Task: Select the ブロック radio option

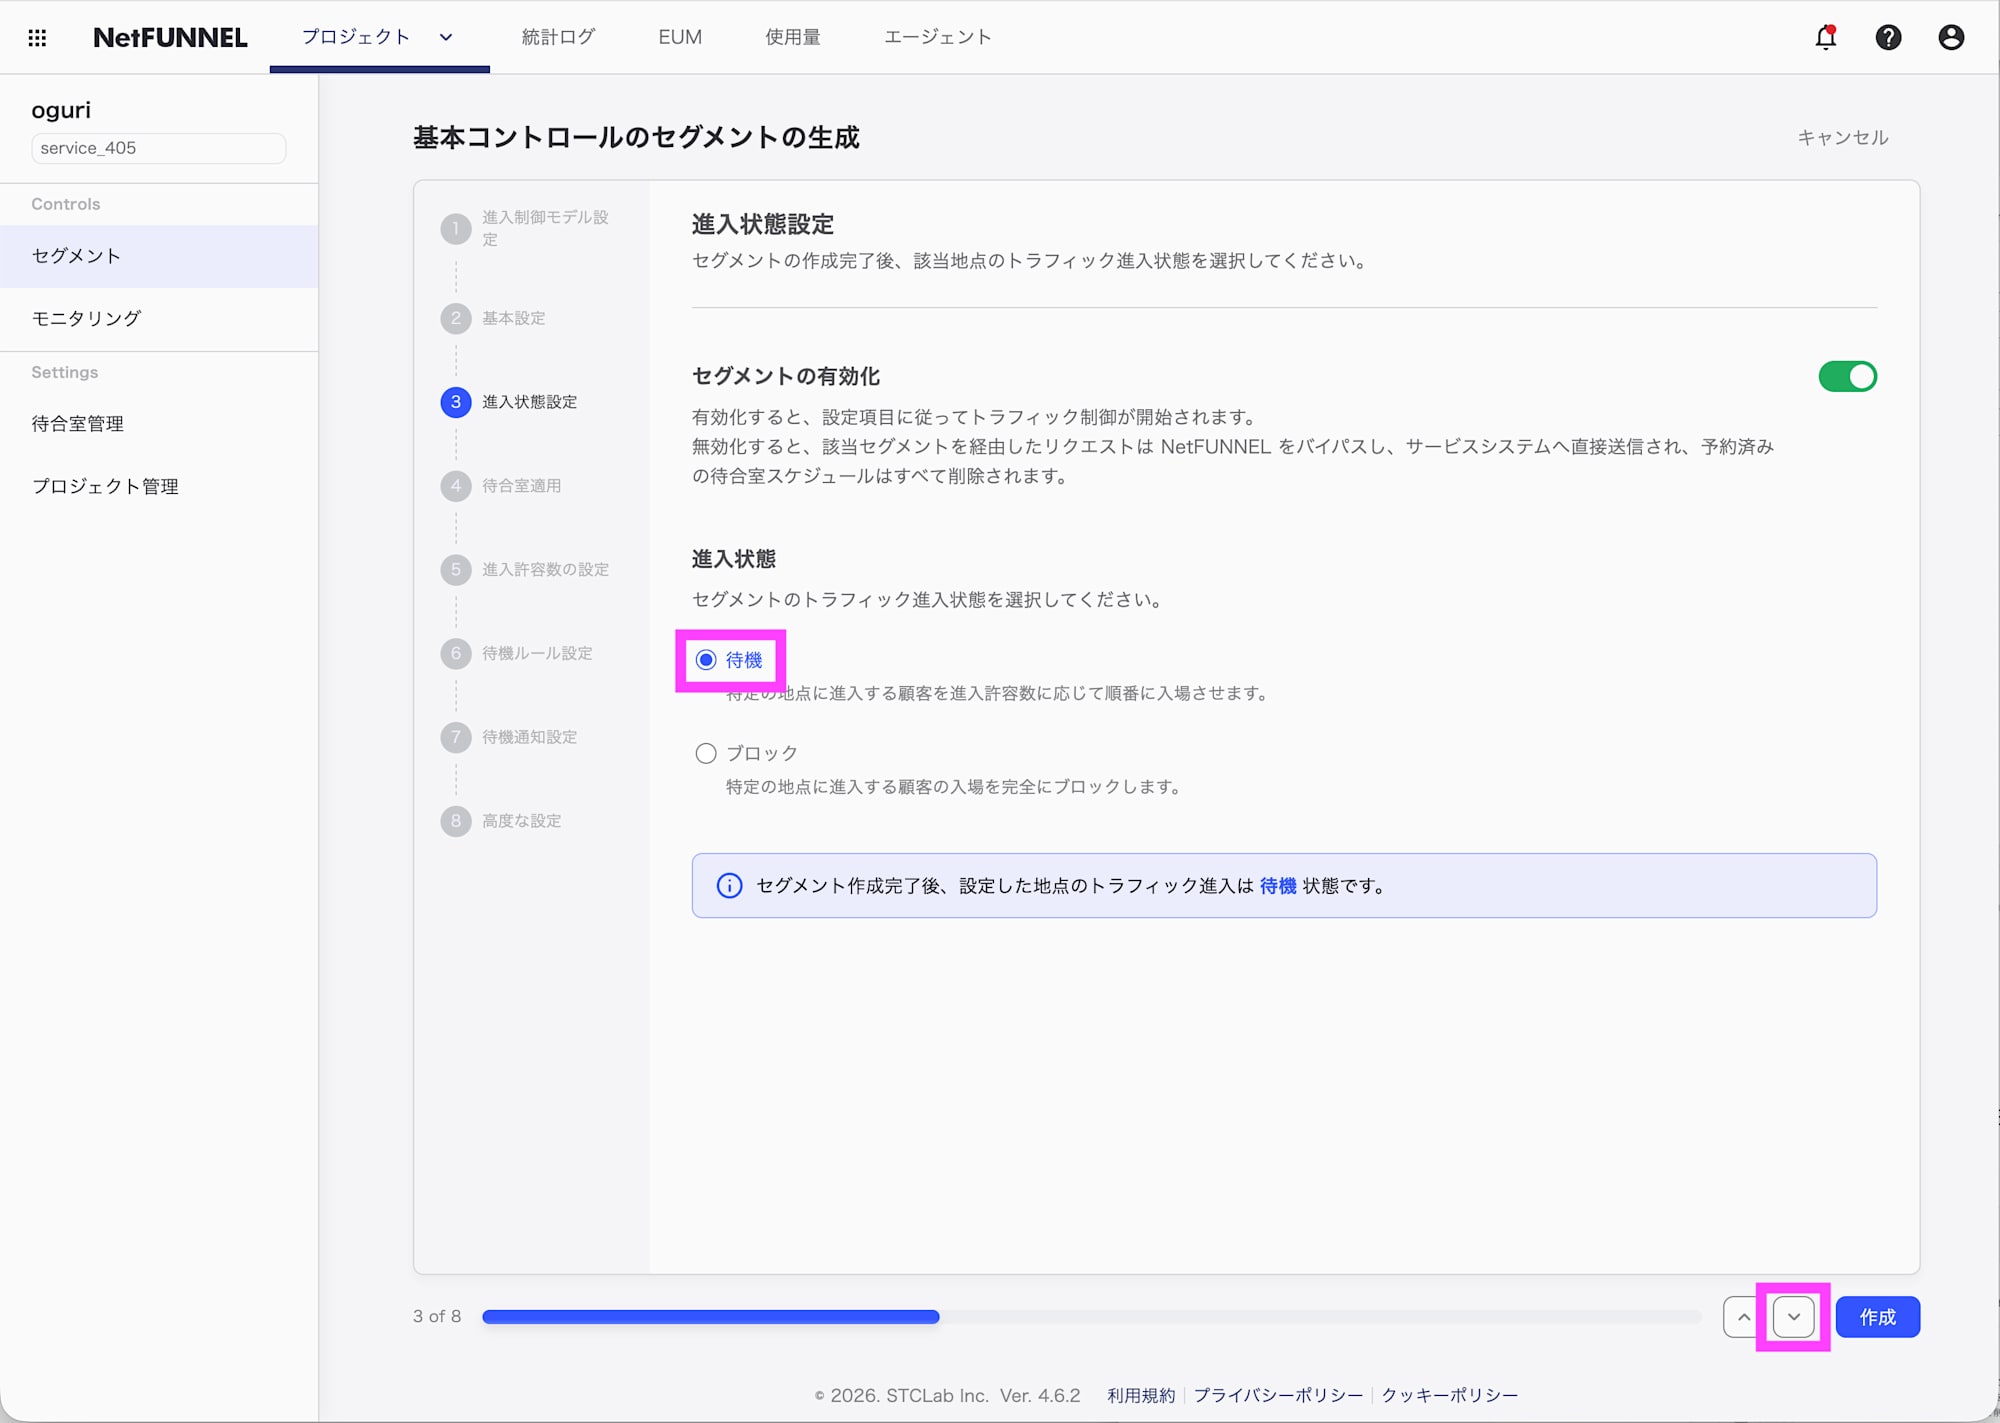Action: [x=706, y=753]
